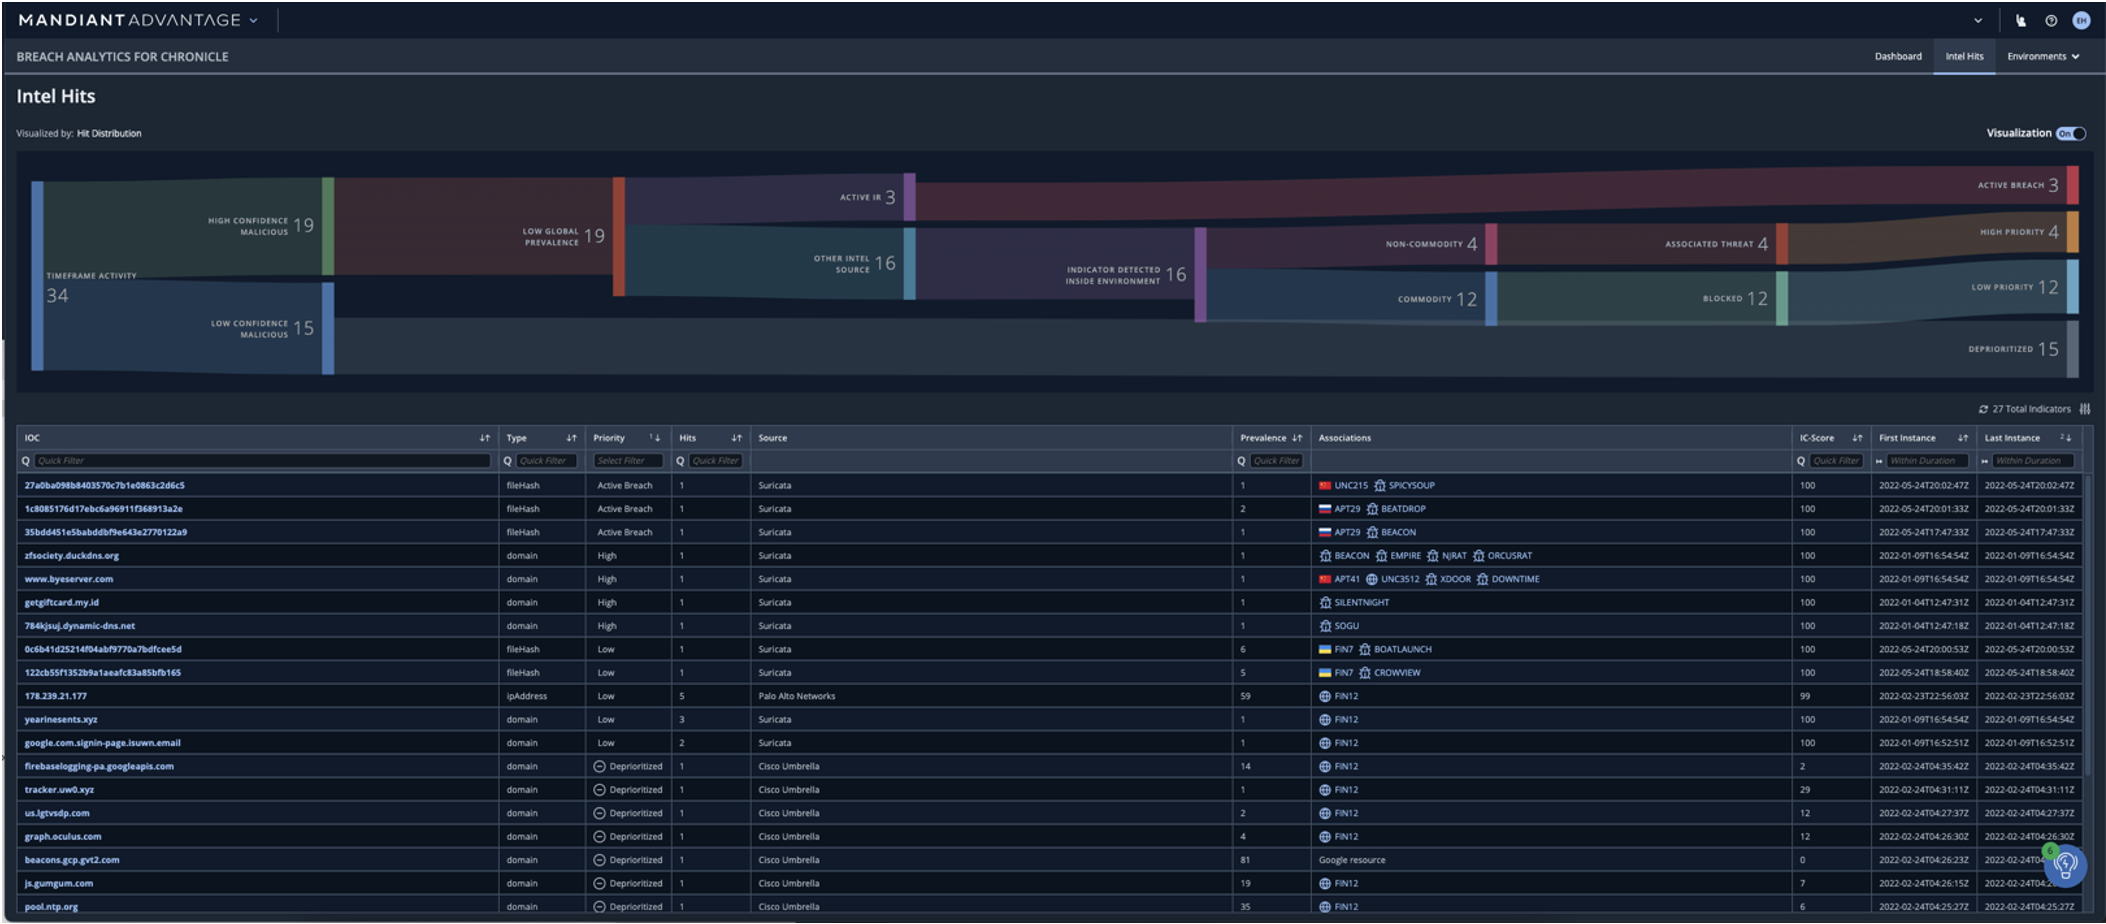The width and height of the screenshot is (2106, 924).
Task: Click the malware icon beside SILENTNIGHT
Action: click(1325, 603)
